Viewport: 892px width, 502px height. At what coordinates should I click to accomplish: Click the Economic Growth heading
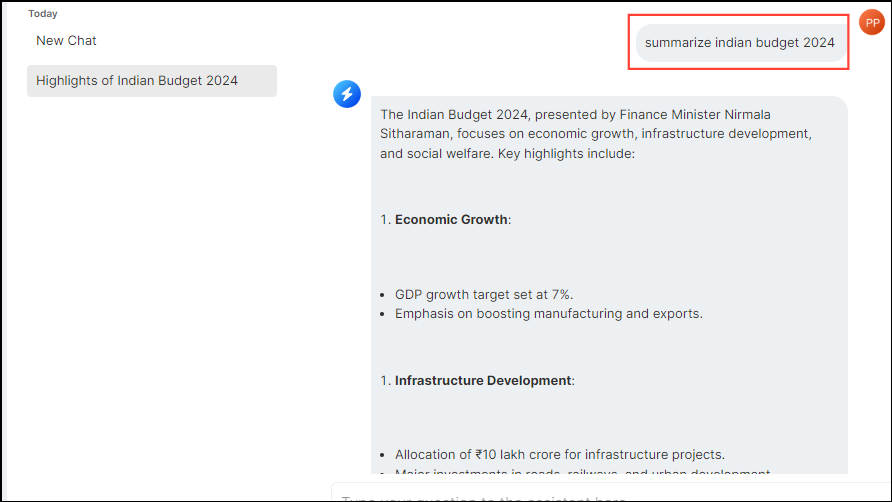coord(451,220)
